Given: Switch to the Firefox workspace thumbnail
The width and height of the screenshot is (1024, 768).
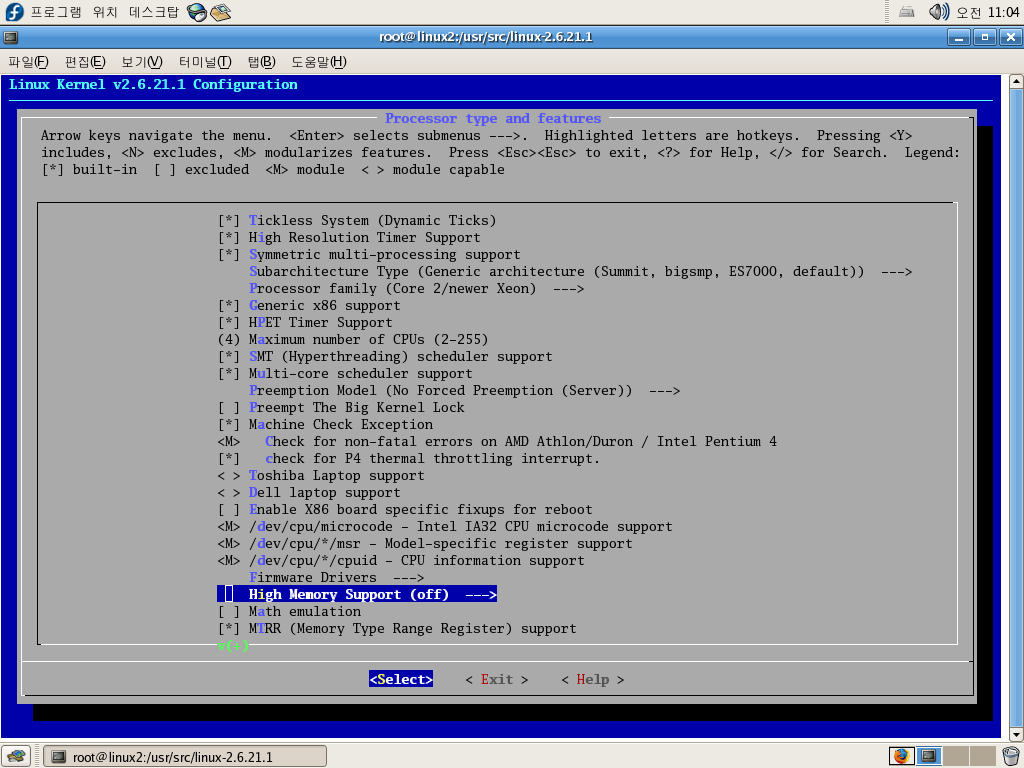Looking at the screenshot, I should [901, 756].
